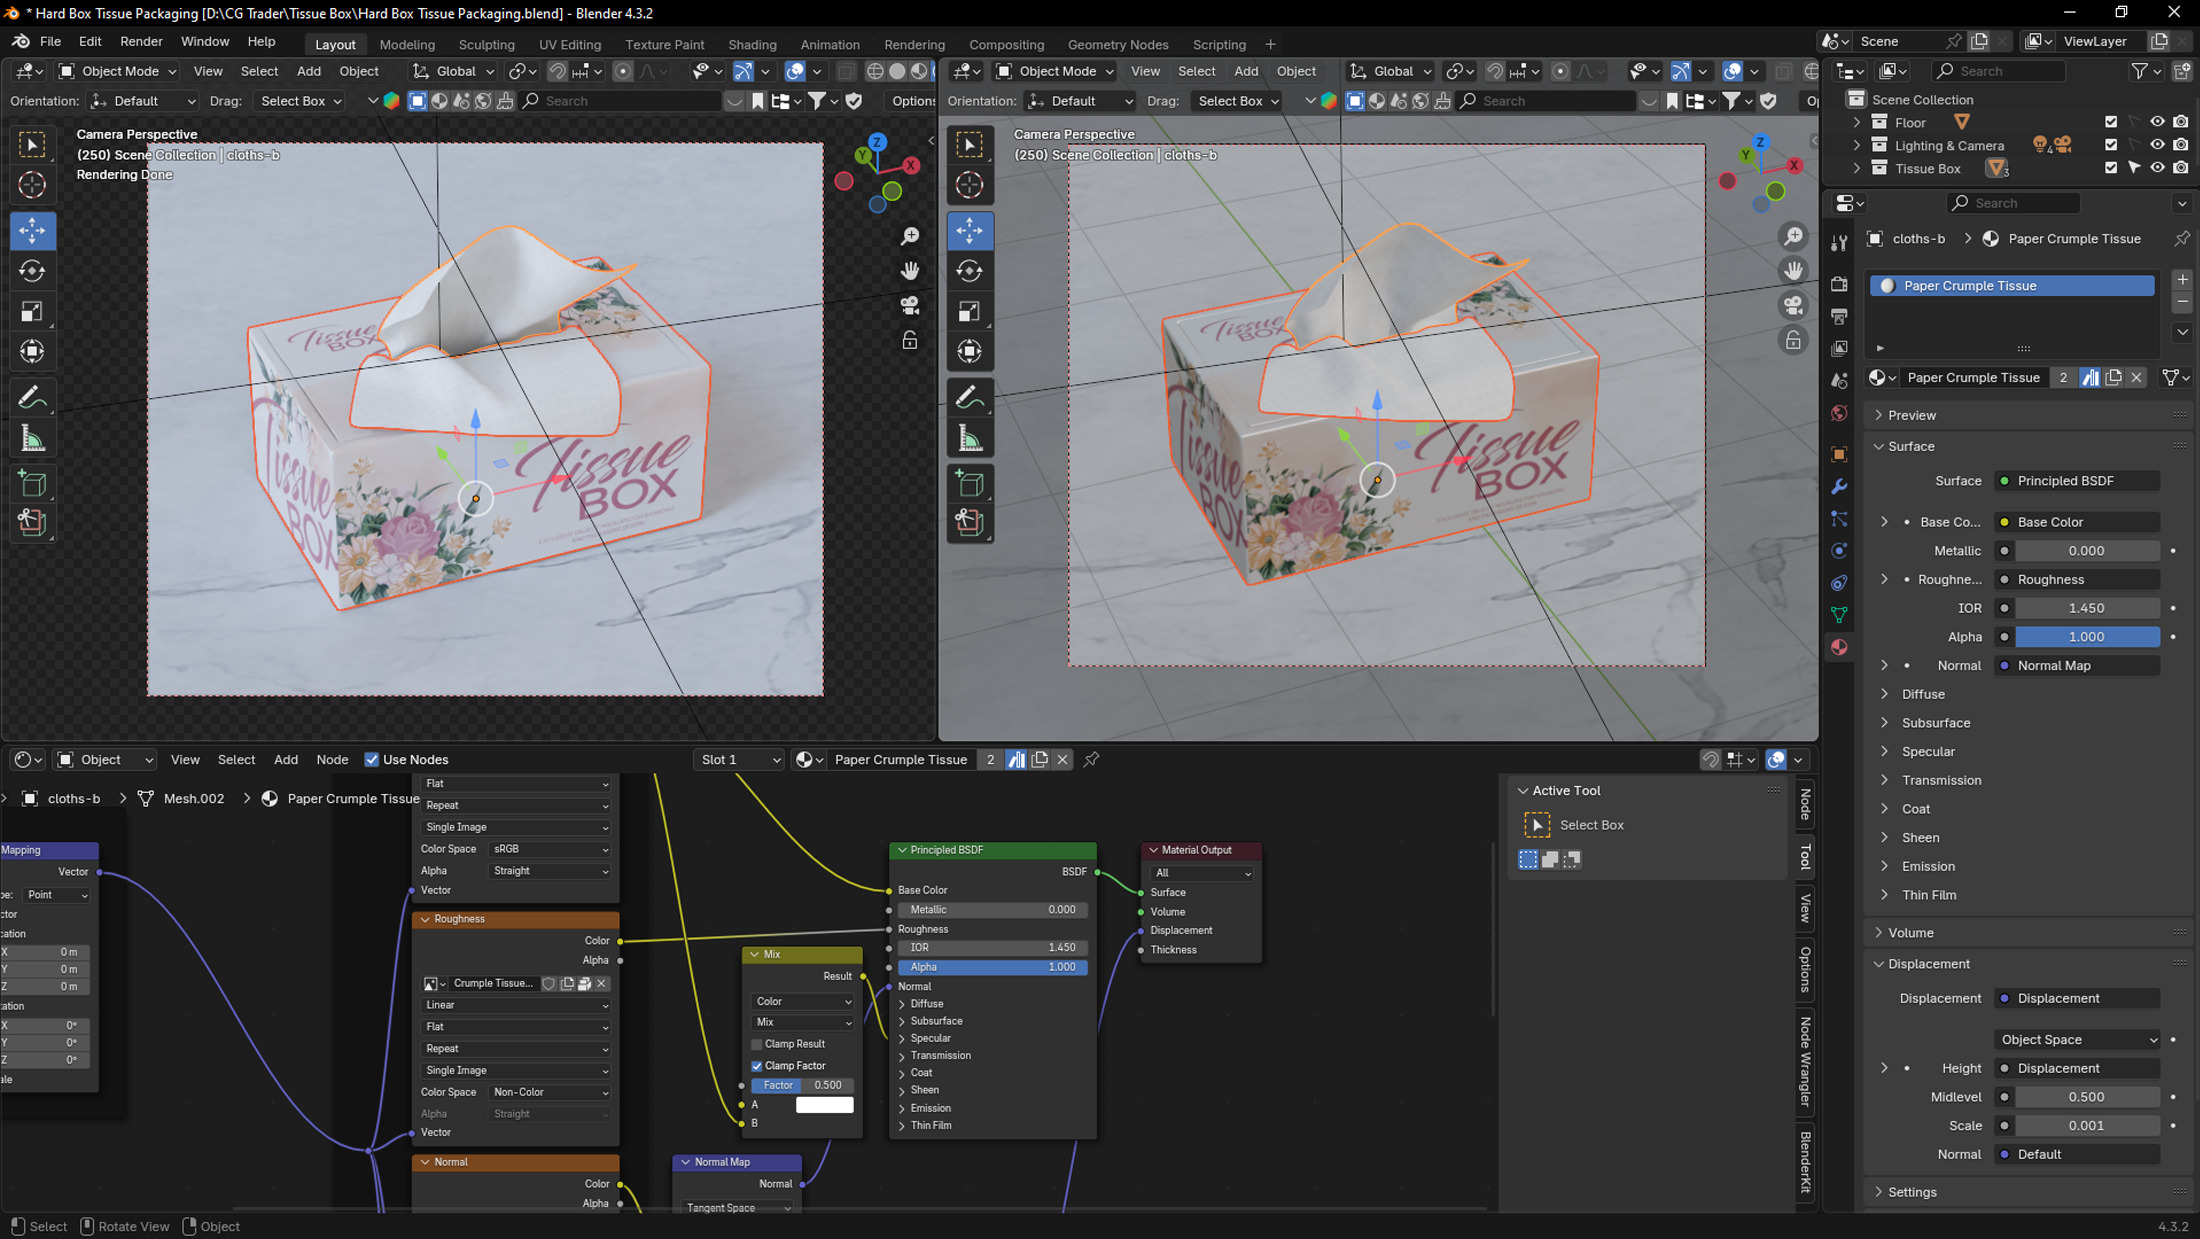2200x1239 pixels.
Task: Select the Move tool in left viewport
Action: [x=32, y=230]
